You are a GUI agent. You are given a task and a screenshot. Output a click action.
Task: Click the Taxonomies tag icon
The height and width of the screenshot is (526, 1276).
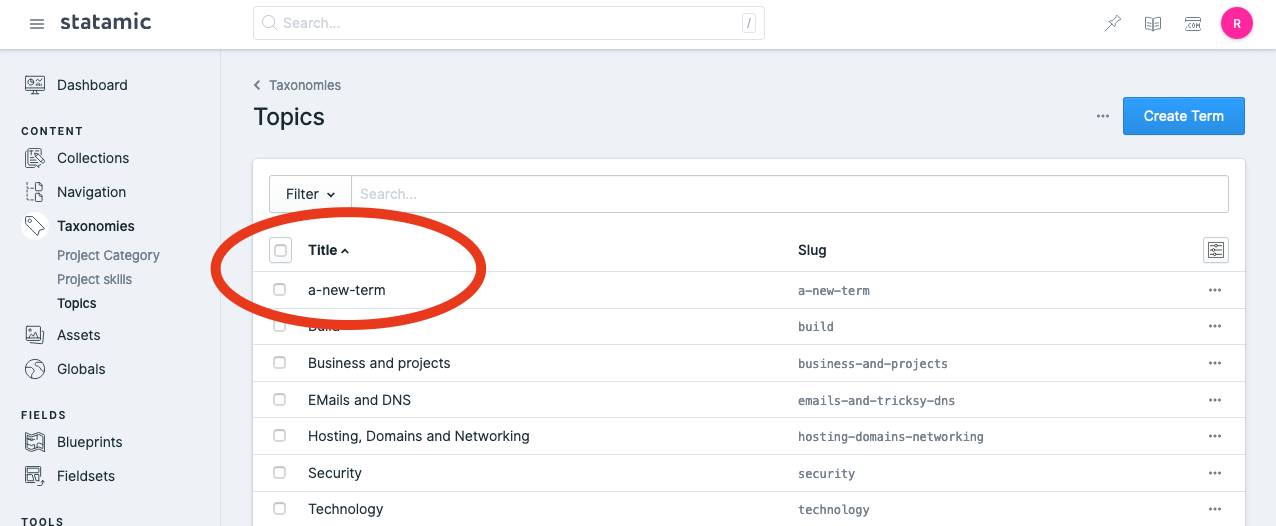click(35, 226)
